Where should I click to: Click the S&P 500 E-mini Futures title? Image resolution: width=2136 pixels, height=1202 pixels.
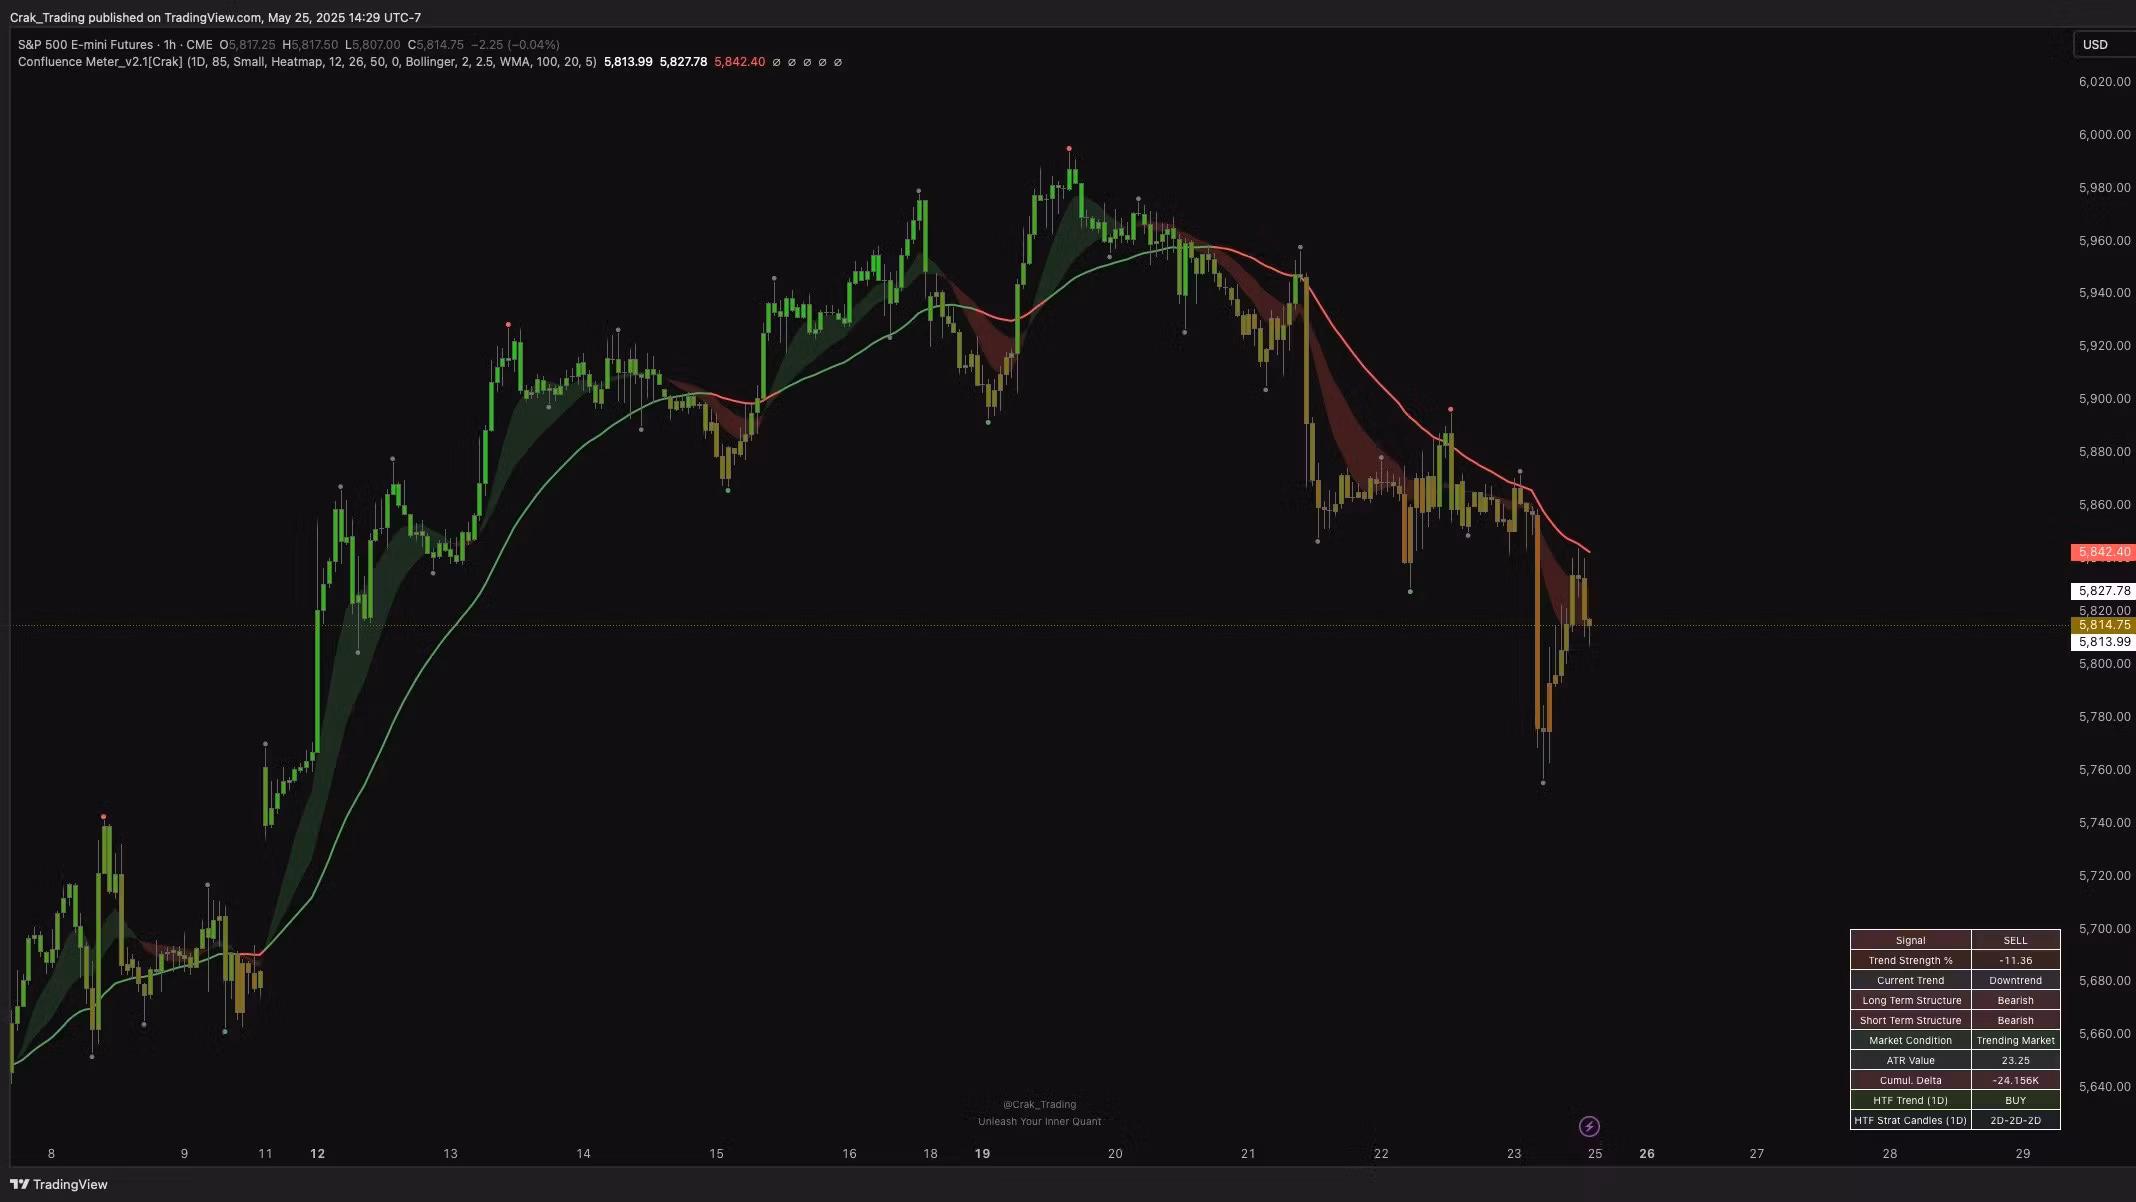pyautogui.click(x=85, y=45)
